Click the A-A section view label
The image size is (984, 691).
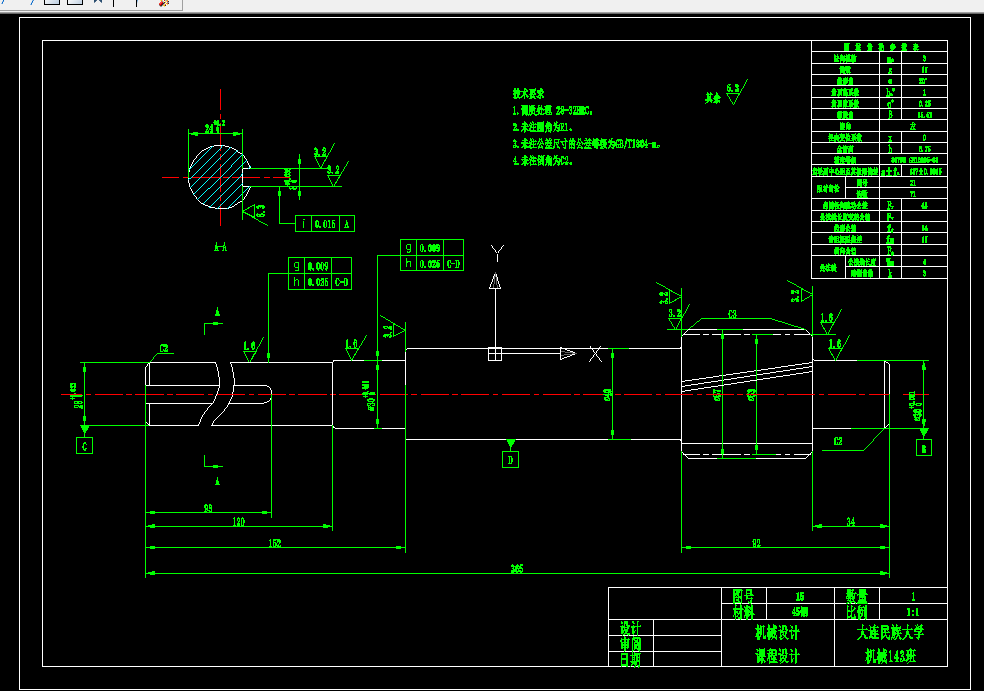pyautogui.click(x=220, y=247)
